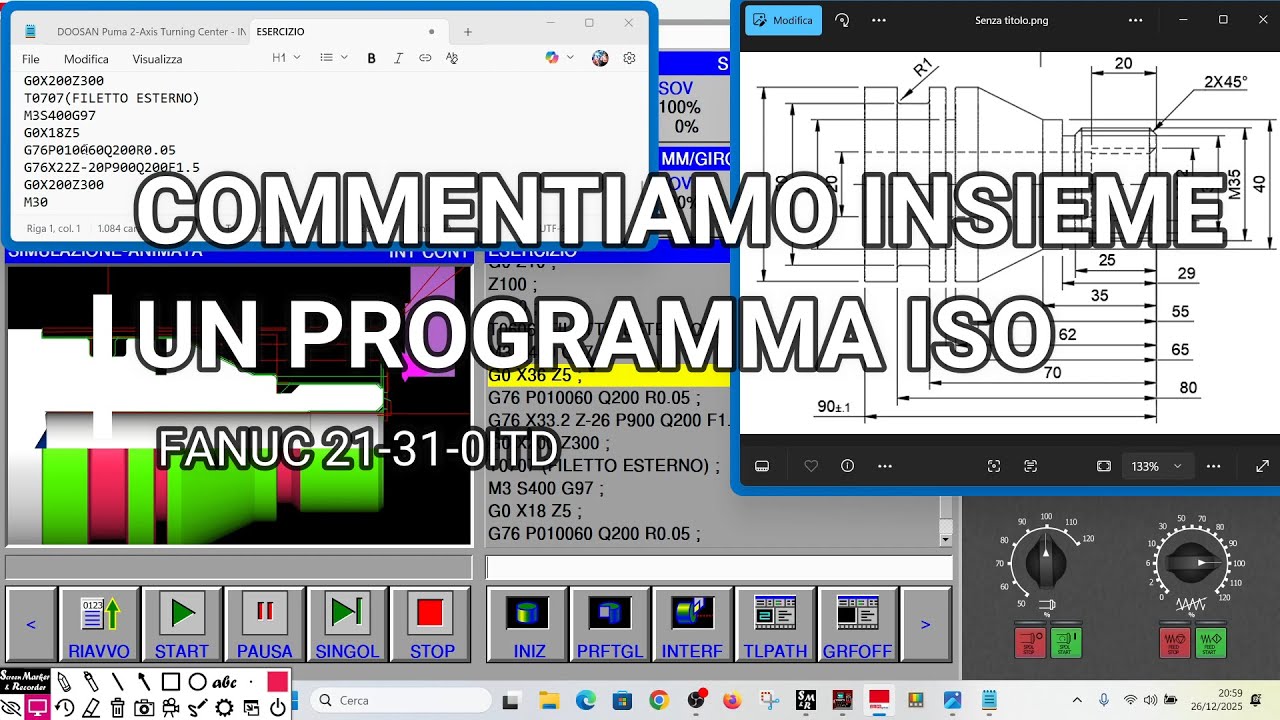The width and height of the screenshot is (1280, 720).
Task: Select the ellipse tool in Screen Marker
Action: 198,682
